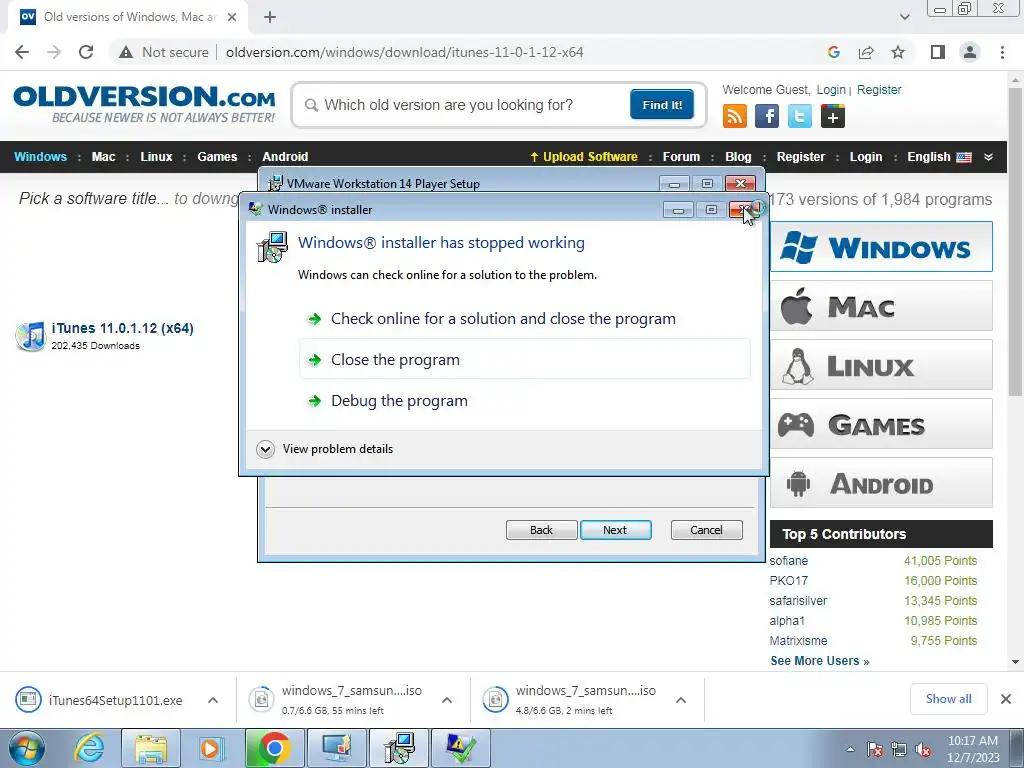This screenshot has width=1024, height=768.
Task: Open the Register link next to Welcome Guest
Action: click(x=879, y=90)
